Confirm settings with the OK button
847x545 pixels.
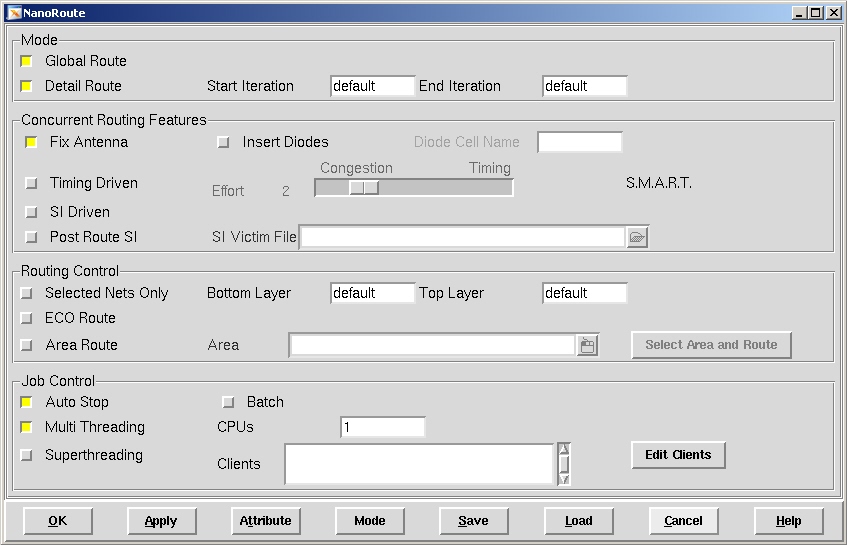point(58,521)
